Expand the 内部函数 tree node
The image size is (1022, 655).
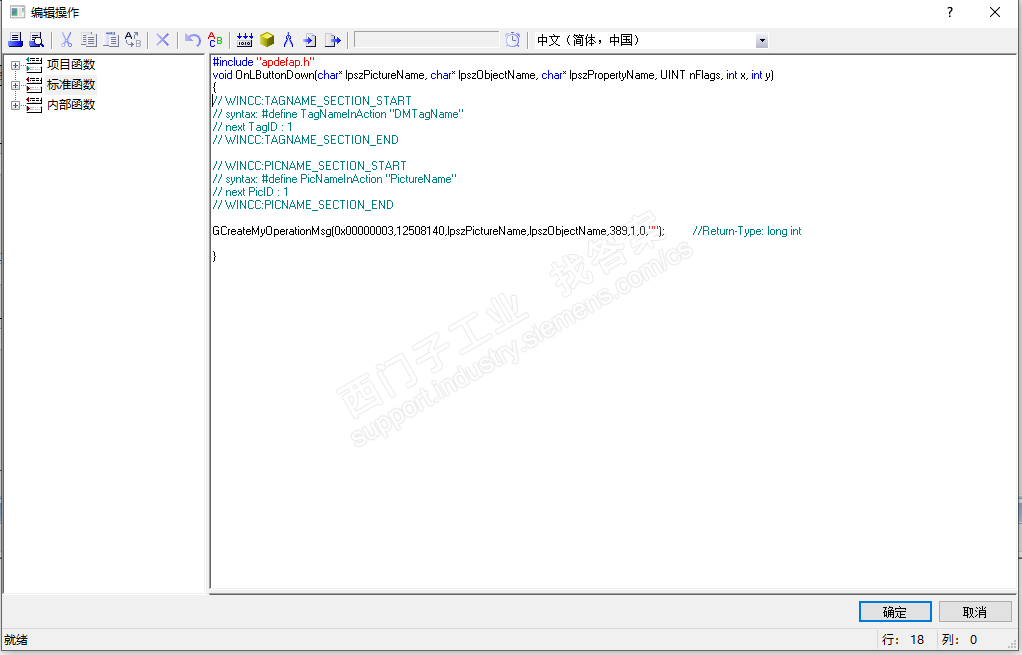(x=16, y=106)
